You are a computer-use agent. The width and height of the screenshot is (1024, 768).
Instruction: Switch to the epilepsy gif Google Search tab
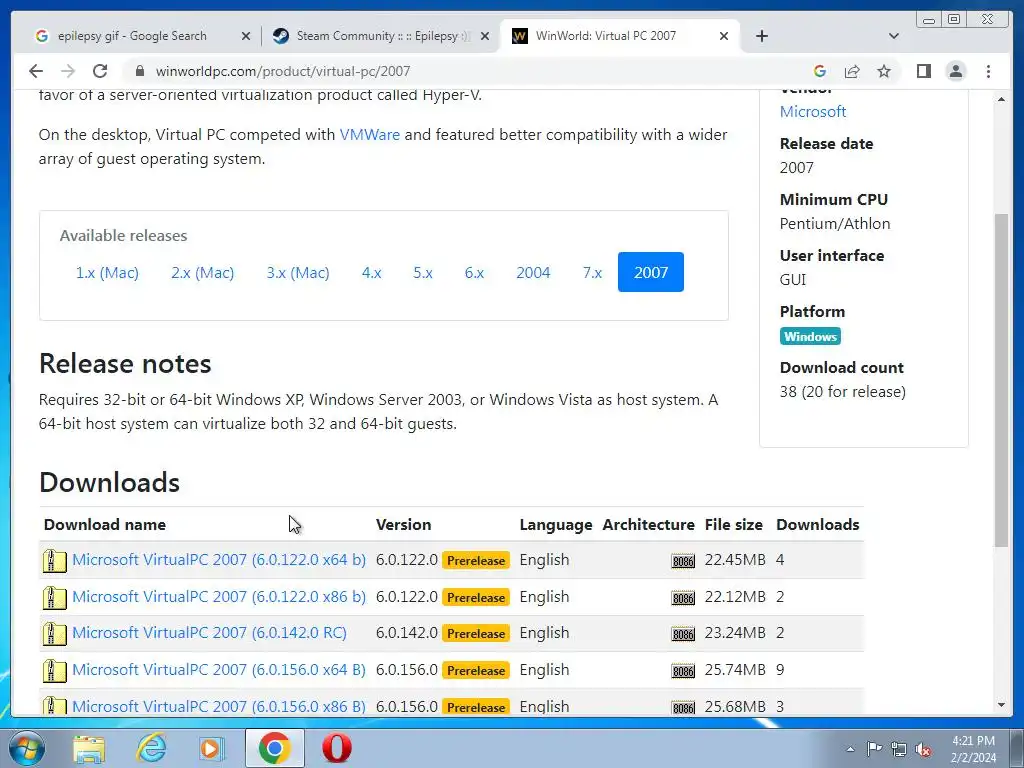(x=132, y=36)
